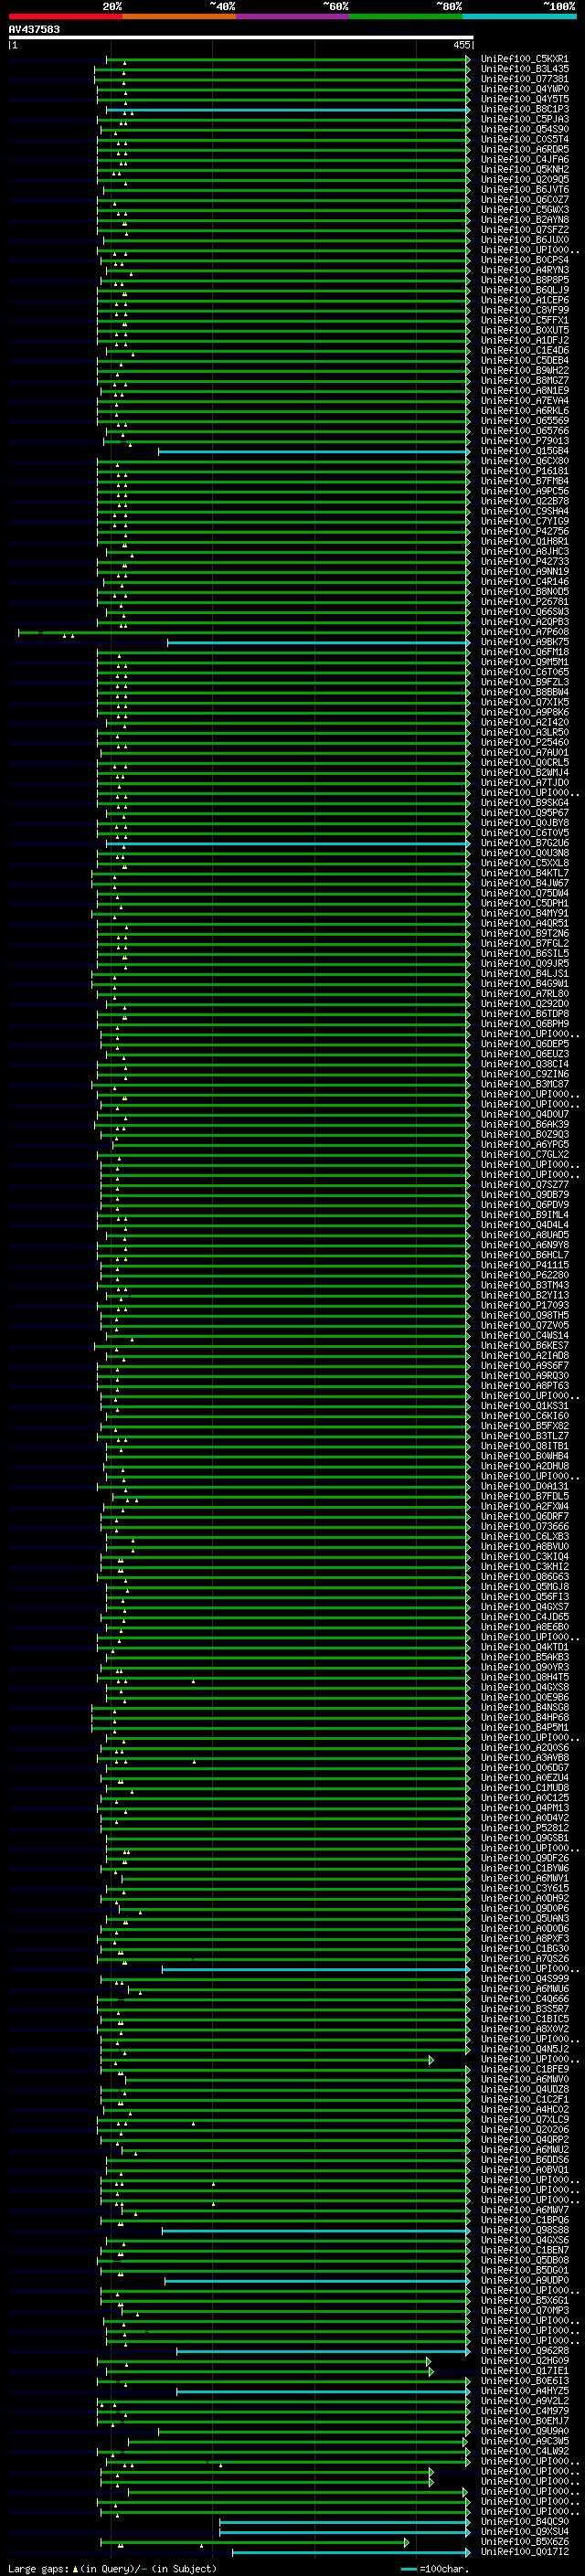Click the purple ~60% identity legend segment

coord(293,16)
